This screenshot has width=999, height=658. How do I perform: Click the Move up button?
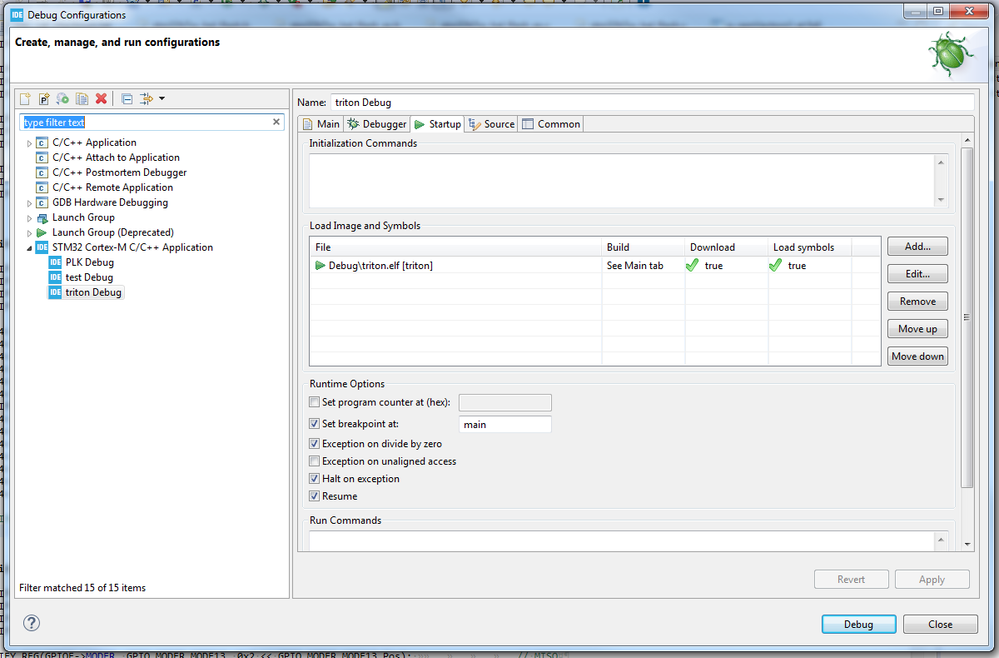point(917,329)
